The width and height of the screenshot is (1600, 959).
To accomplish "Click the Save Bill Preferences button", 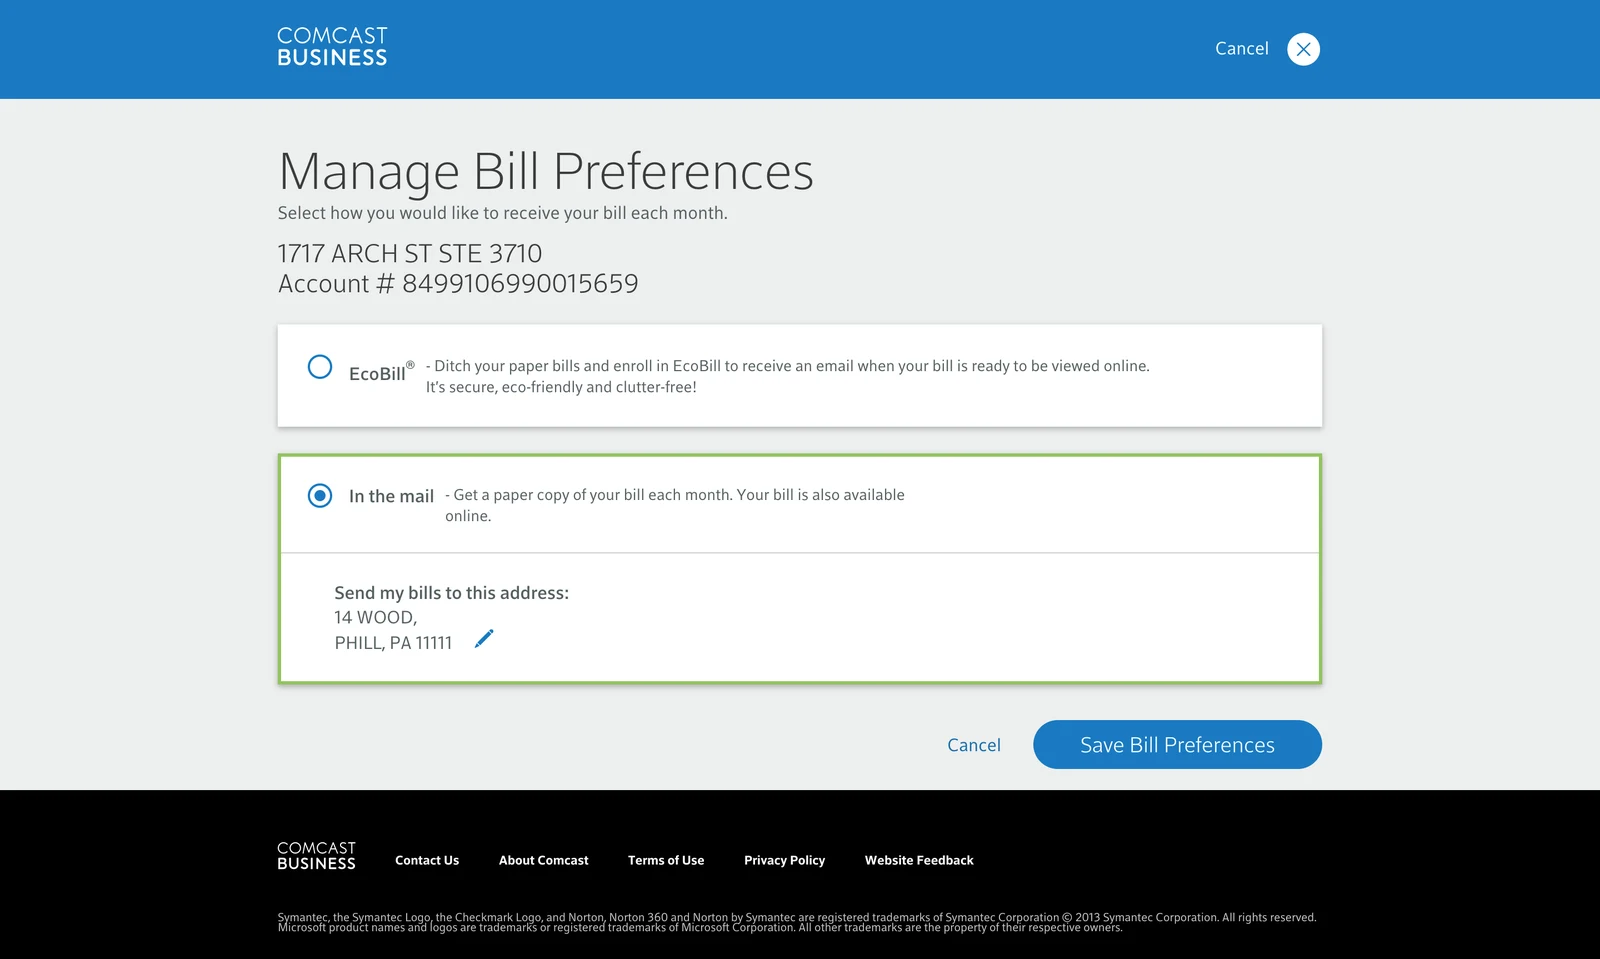I will (x=1177, y=745).
